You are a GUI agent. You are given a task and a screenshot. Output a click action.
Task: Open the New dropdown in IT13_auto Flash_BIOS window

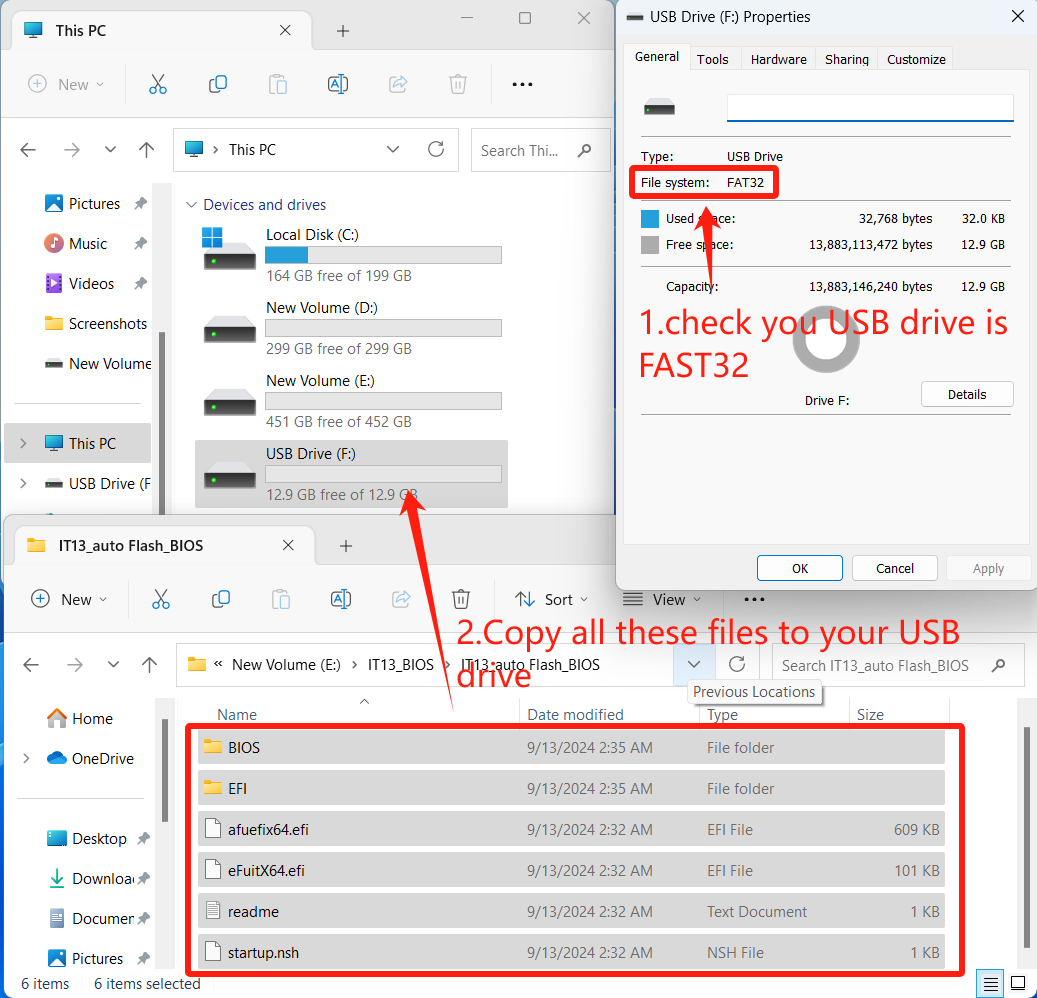coord(67,599)
